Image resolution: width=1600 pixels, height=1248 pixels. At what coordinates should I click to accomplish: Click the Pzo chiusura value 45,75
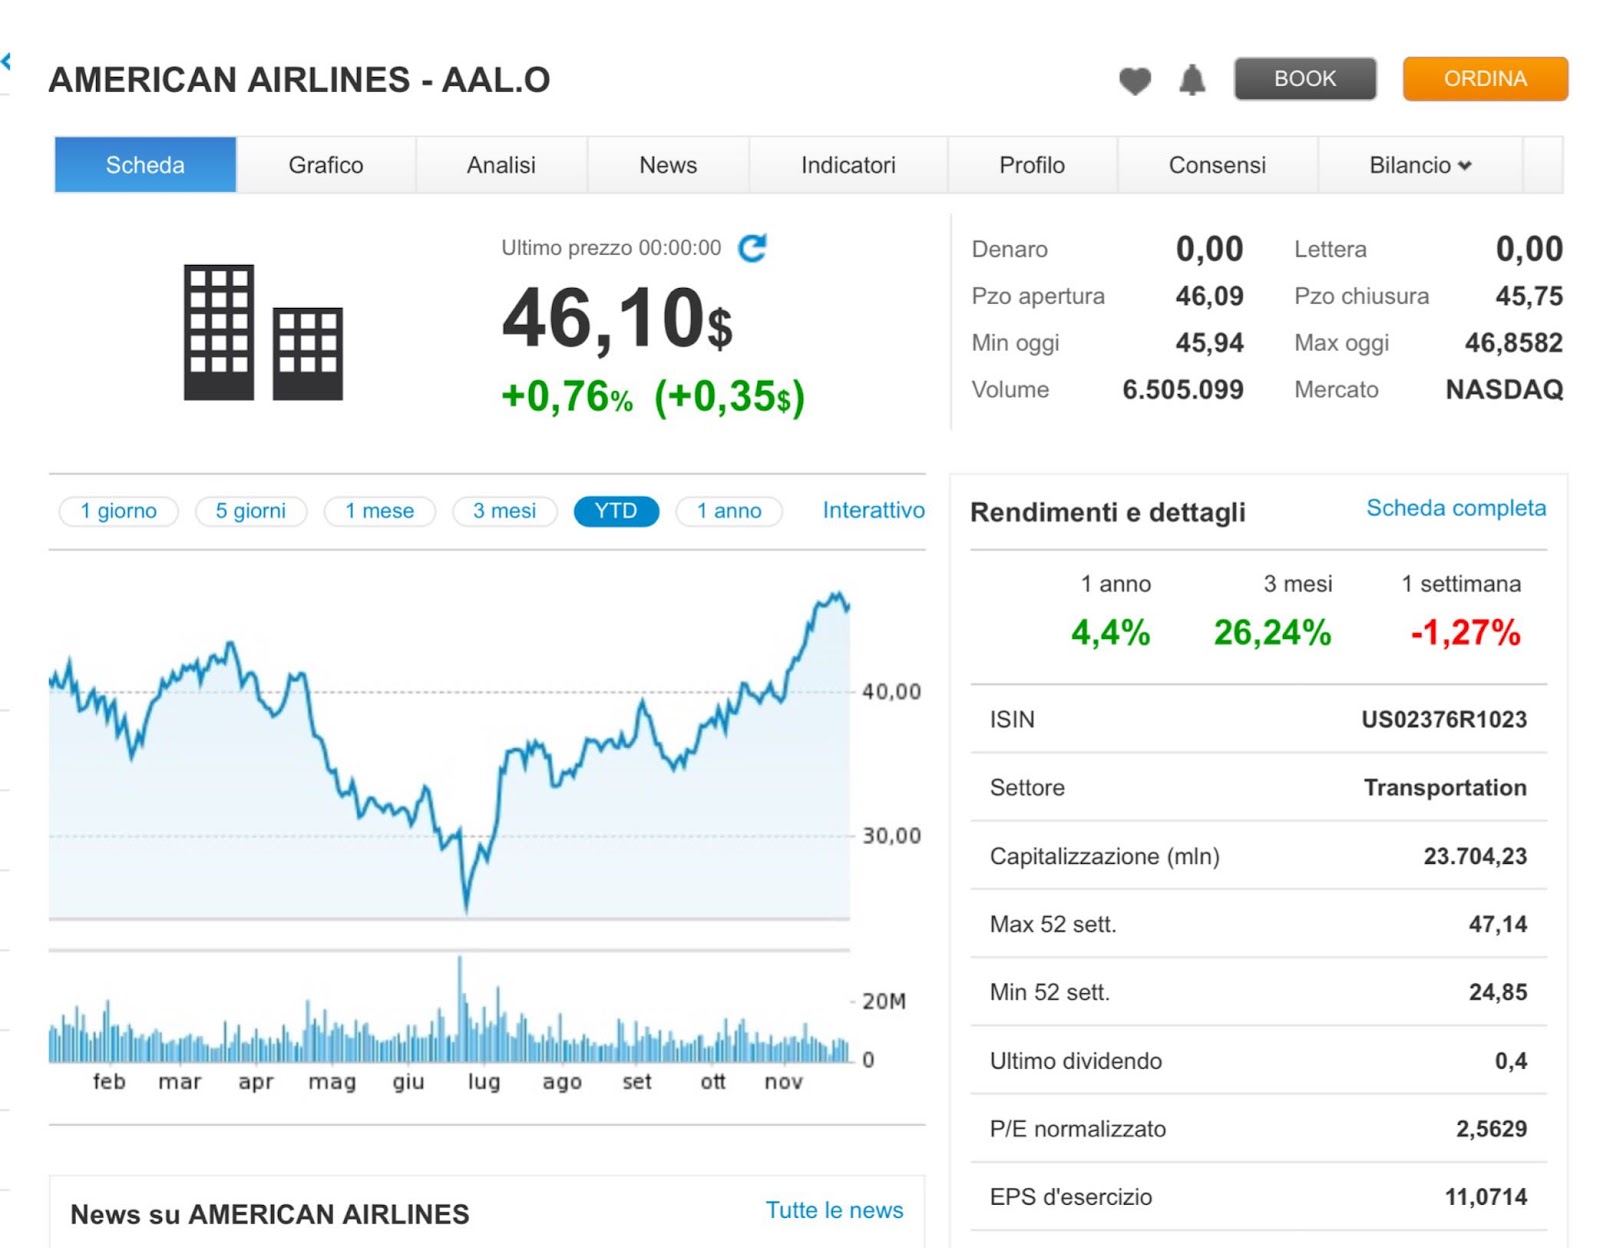click(1529, 296)
